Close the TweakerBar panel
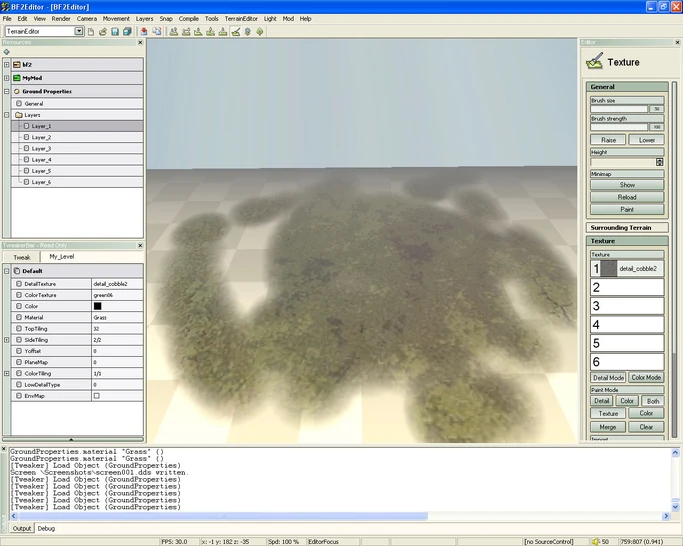 click(x=142, y=245)
